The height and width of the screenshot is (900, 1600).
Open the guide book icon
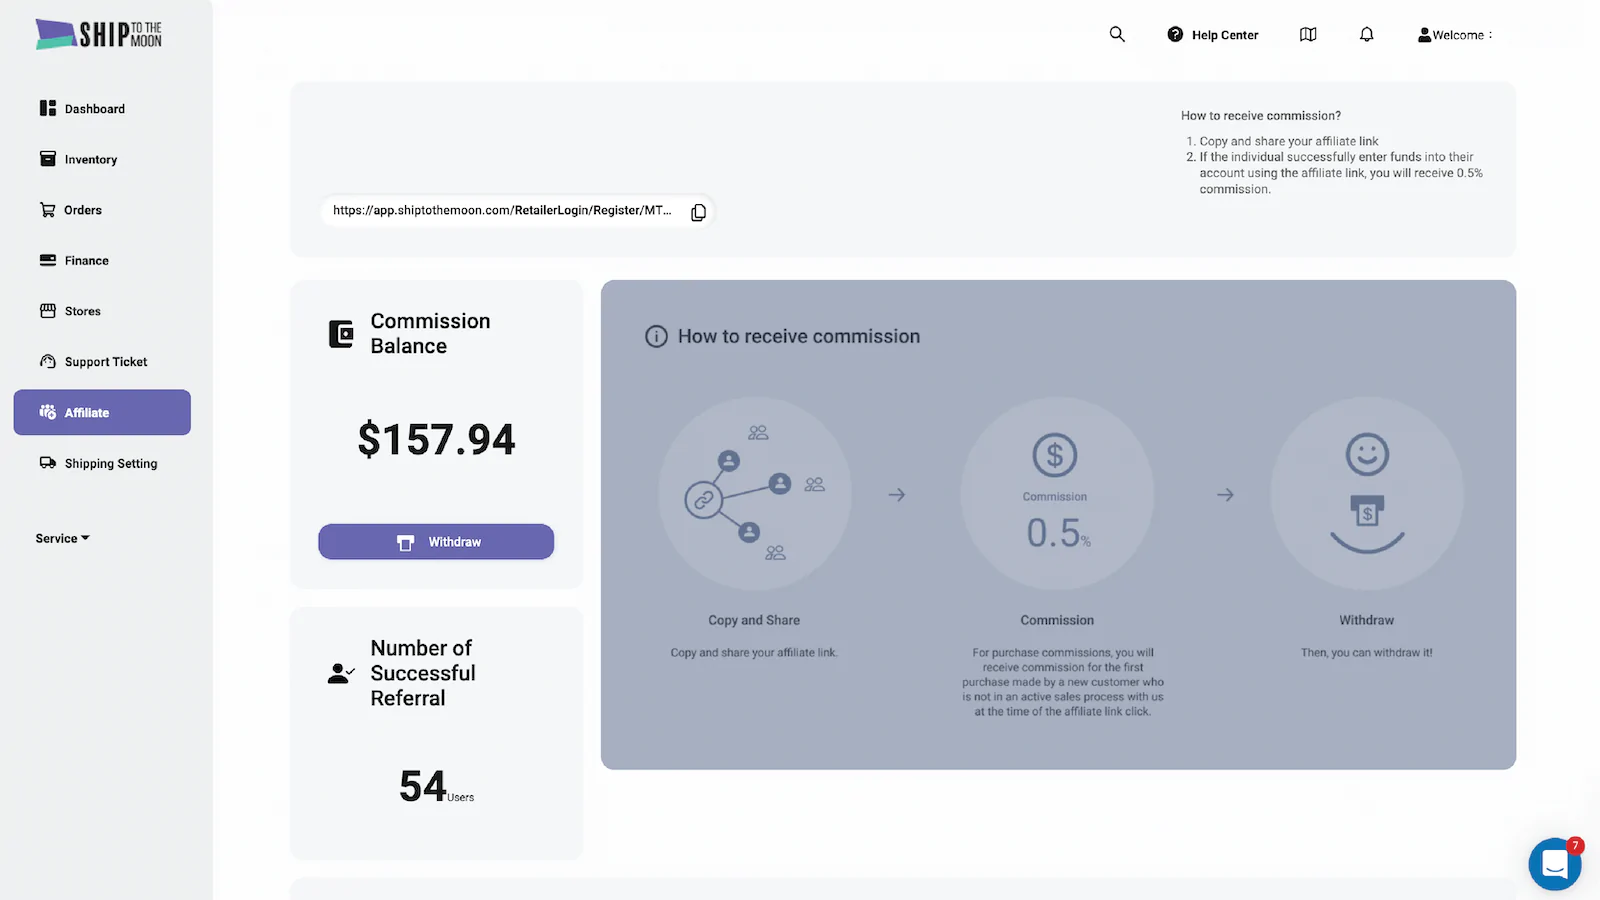pyautogui.click(x=1308, y=34)
